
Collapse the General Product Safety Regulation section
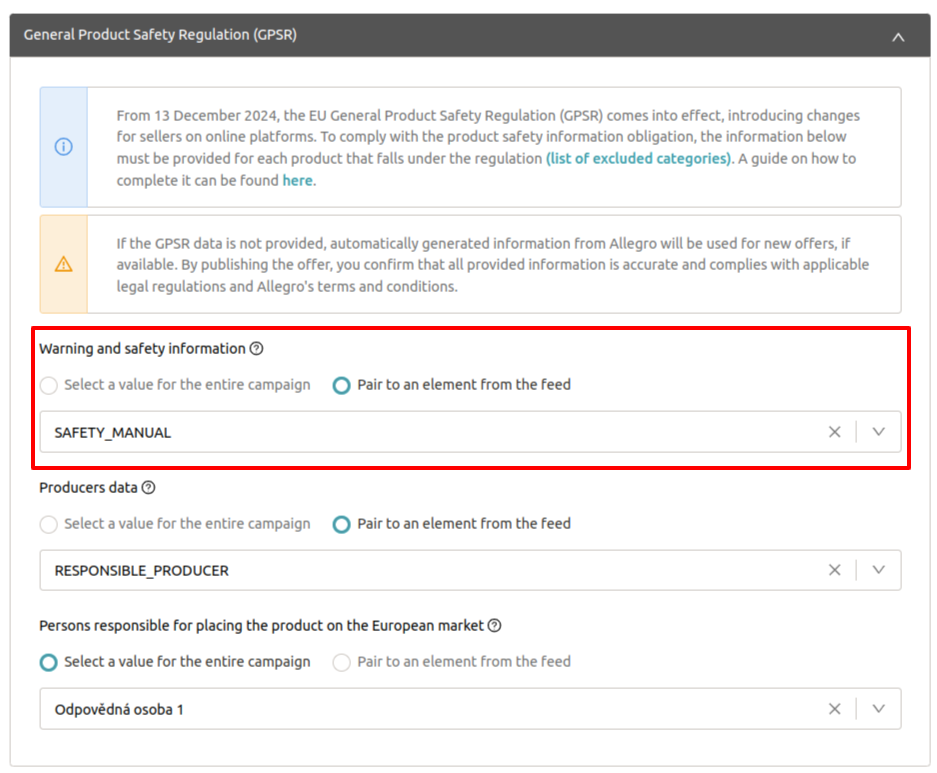point(898,36)
